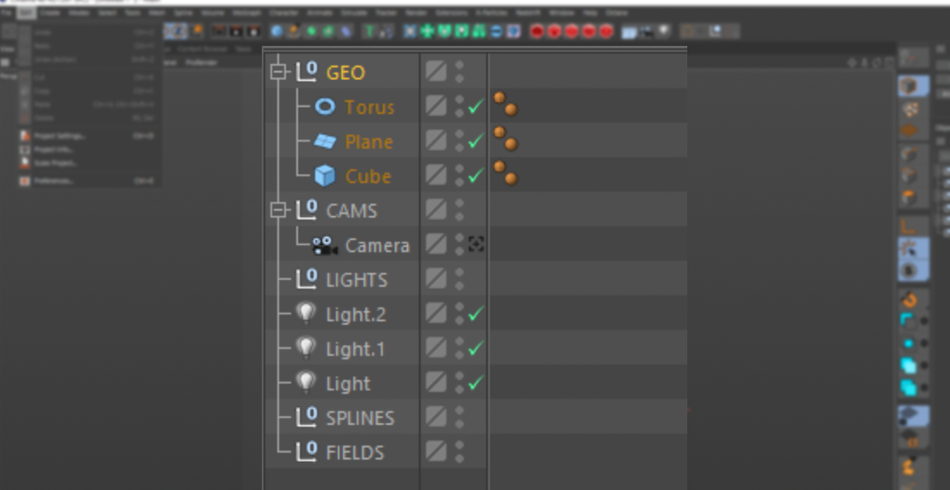Click the layer square on GEO row
The width and height of the screenshot is (950, 490).
(436, 71)
